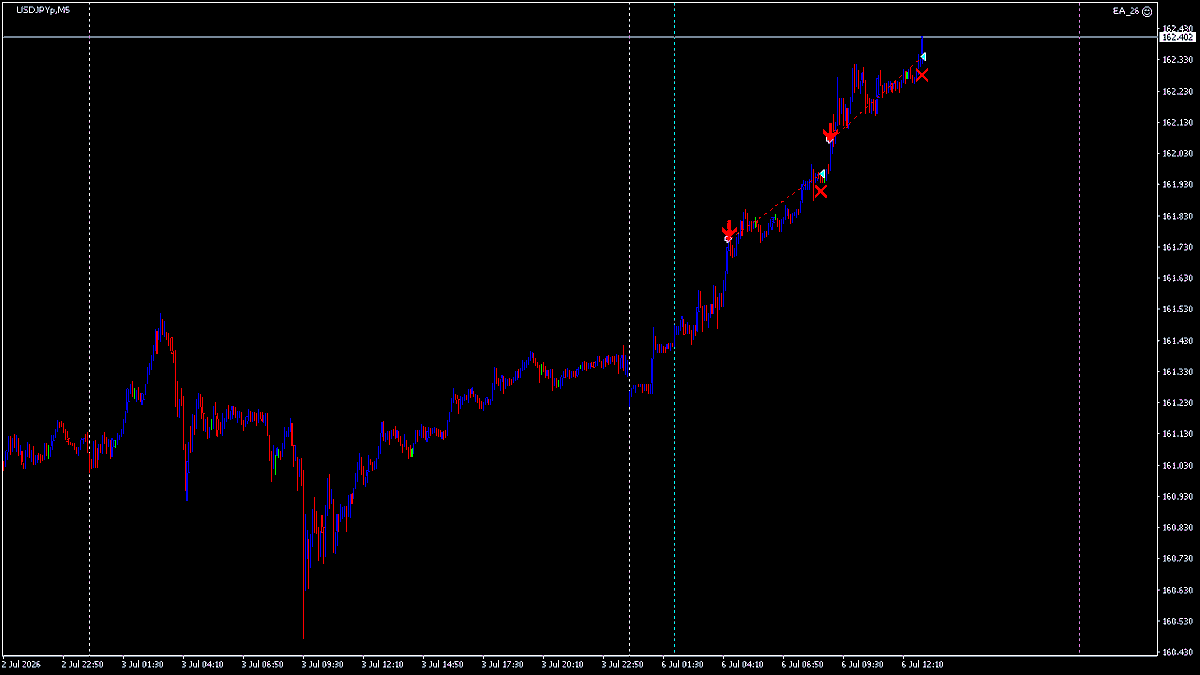Click the 160.730 price axis label

[1177, 559]
